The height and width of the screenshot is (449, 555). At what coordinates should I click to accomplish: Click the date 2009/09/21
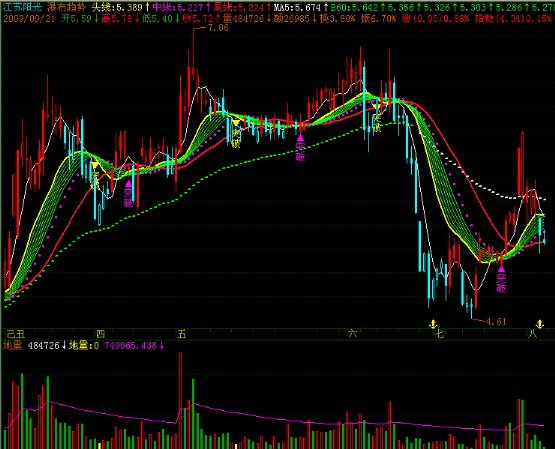(29, 18)
